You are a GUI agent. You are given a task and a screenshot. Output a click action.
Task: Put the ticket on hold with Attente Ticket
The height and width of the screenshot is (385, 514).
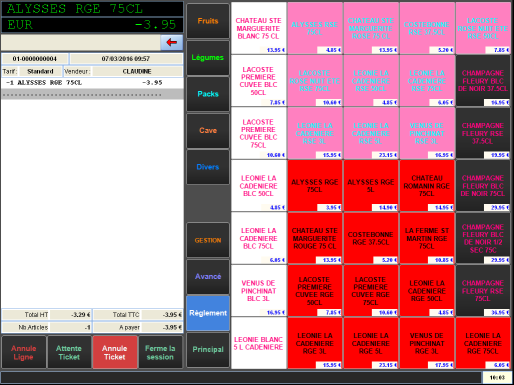click(x=69, y=352)
